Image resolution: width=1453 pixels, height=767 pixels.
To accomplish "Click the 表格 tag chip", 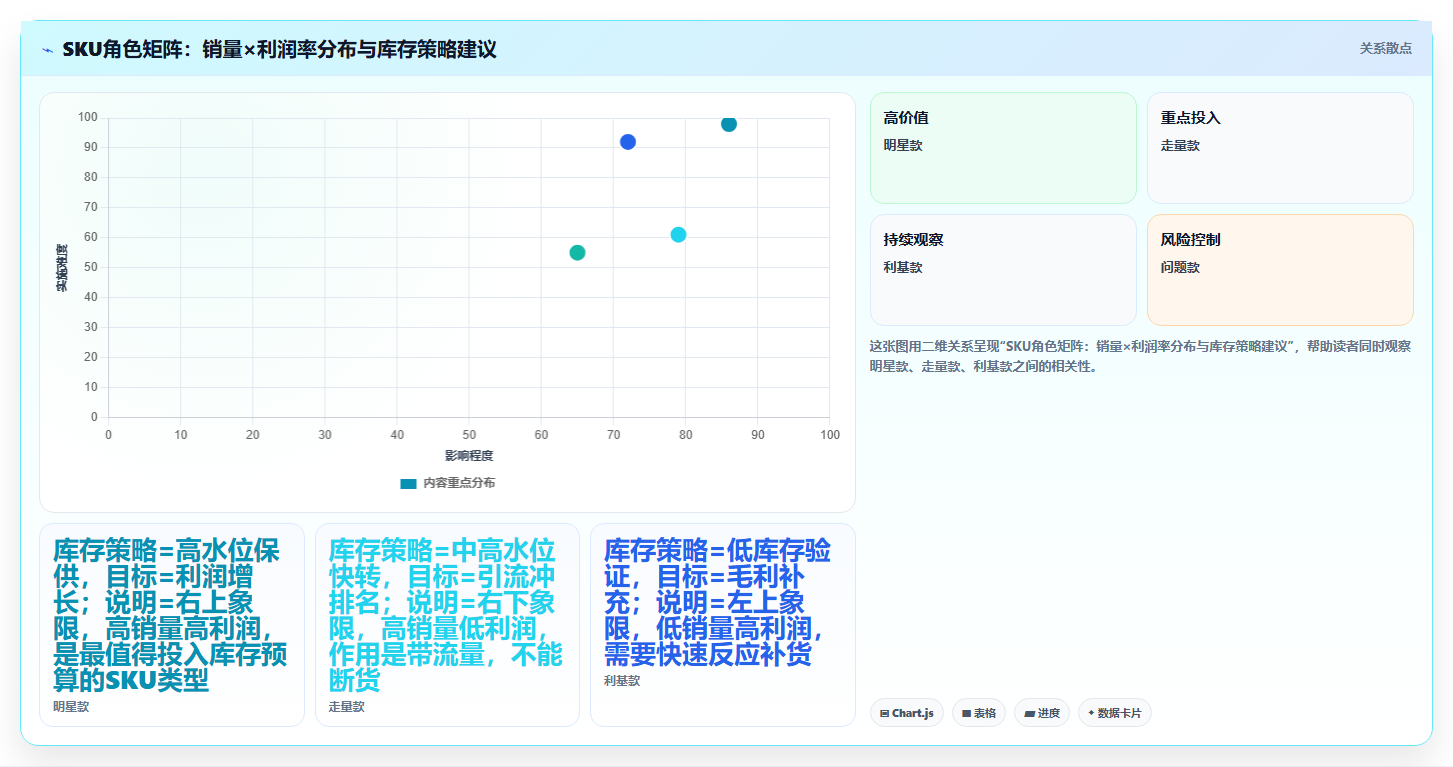I will (979, 713).
